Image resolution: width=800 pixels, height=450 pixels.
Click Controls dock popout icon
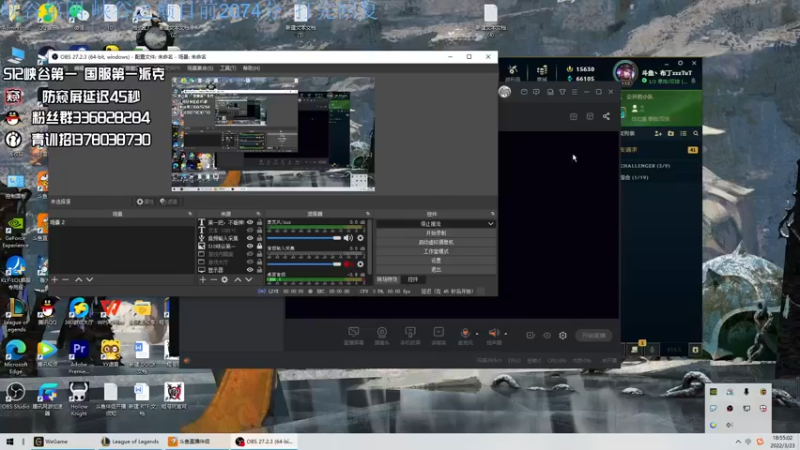pyautogui.click(x=492, y=214)
